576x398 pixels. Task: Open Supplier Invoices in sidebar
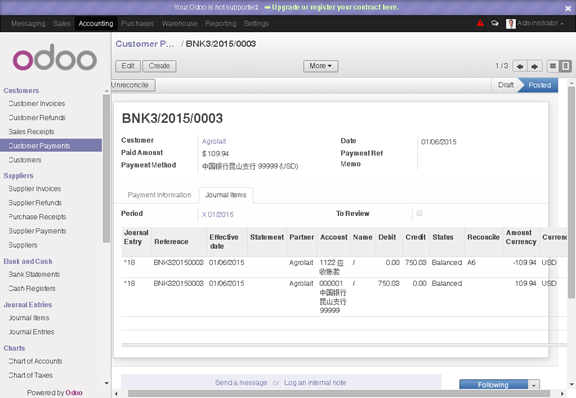click(x=35, y=189)
